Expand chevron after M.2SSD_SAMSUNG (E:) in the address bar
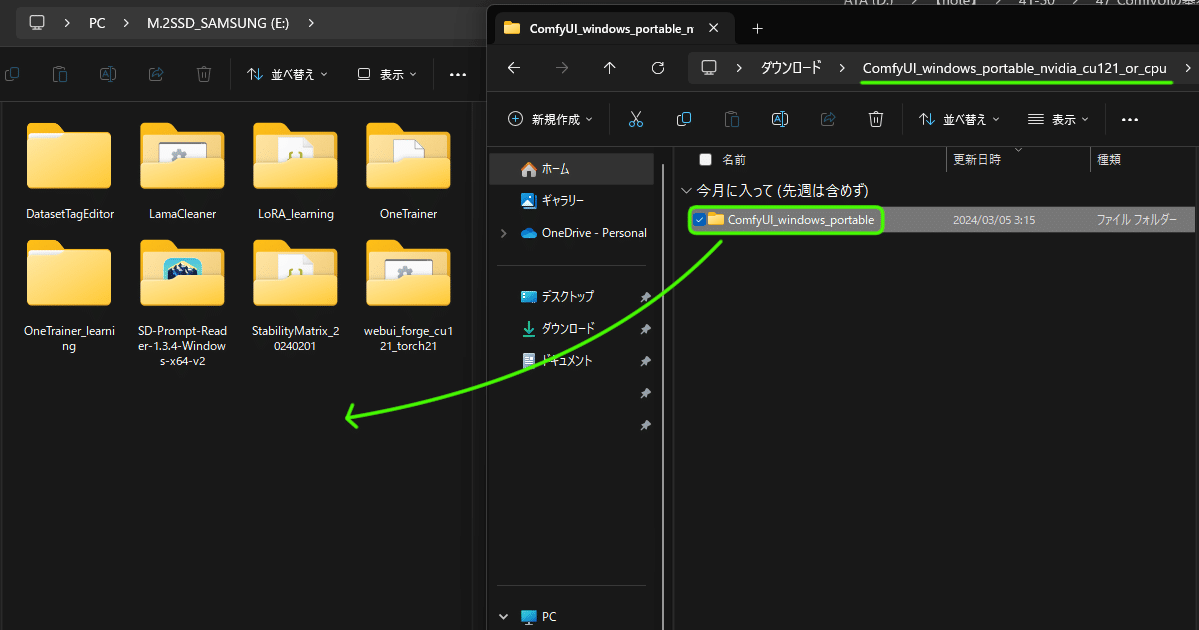Image resolution: width=1199 pixels, height=630 pixels. [310, 23]
